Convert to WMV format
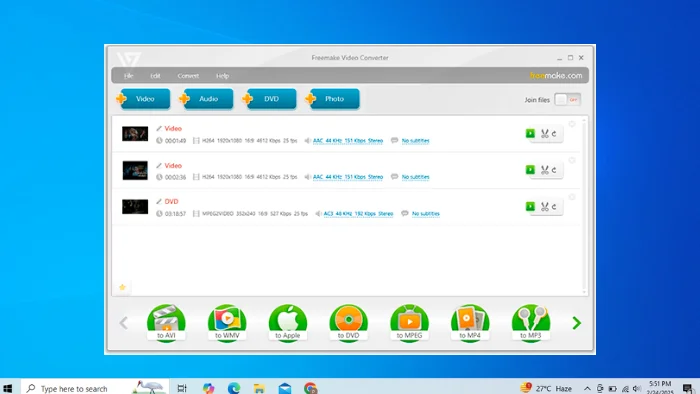This screenshot has height=394, width=700. click(x=227, y=323)
